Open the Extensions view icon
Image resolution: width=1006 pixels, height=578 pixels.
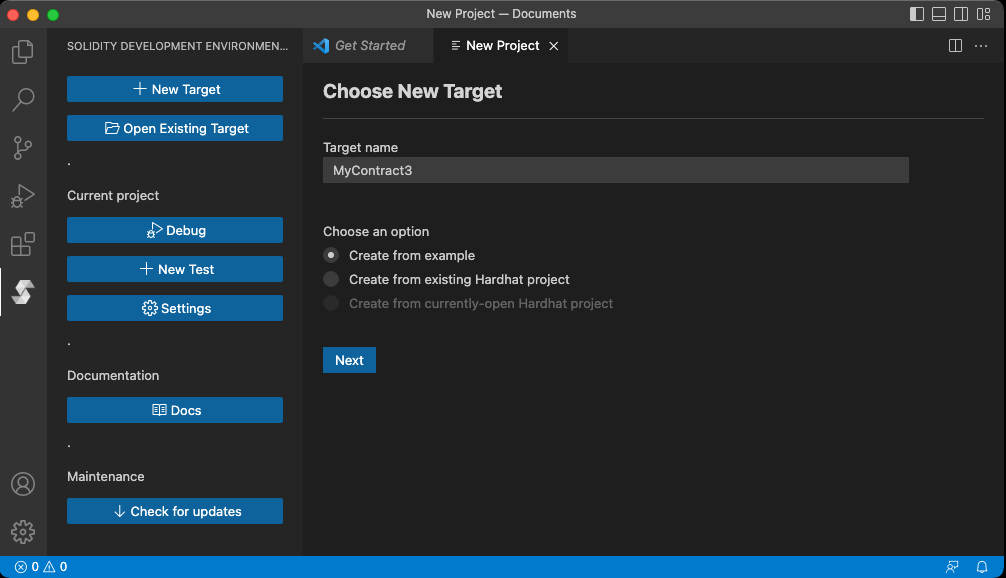click(x=23, y=244)
